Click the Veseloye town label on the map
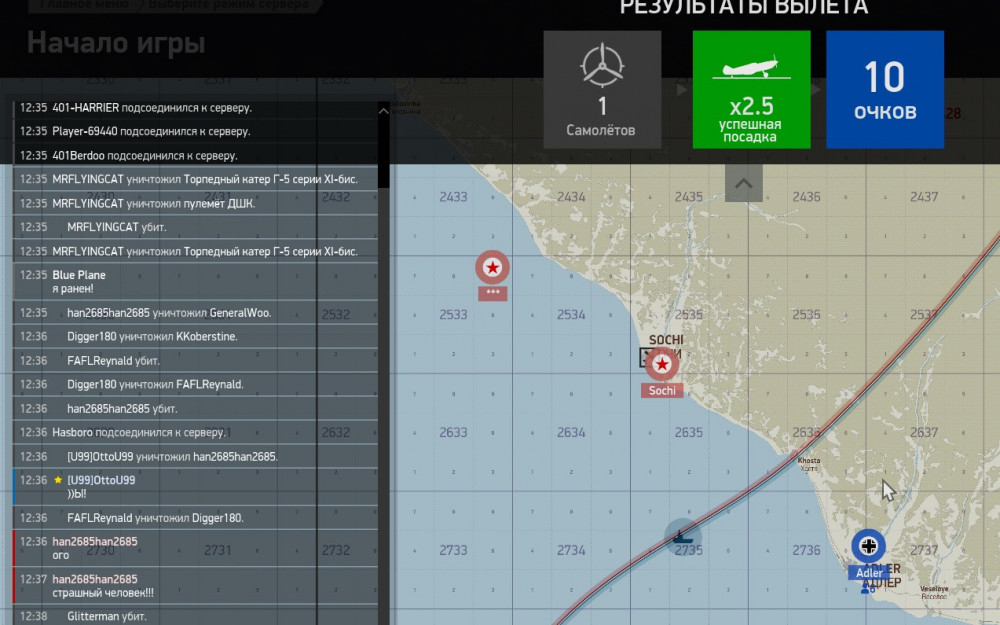Image resolution: width=1000 pixels, height=625 pixels. click(x=934, y=589)
